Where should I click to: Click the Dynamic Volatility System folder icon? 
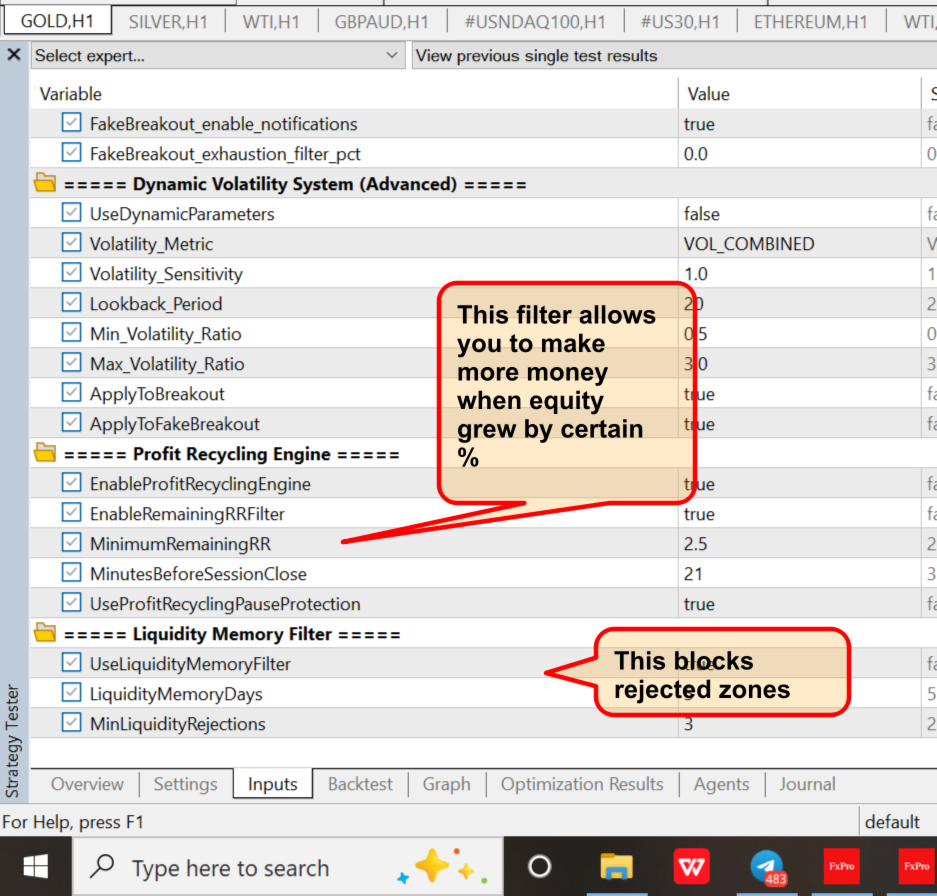click(45, 182)
